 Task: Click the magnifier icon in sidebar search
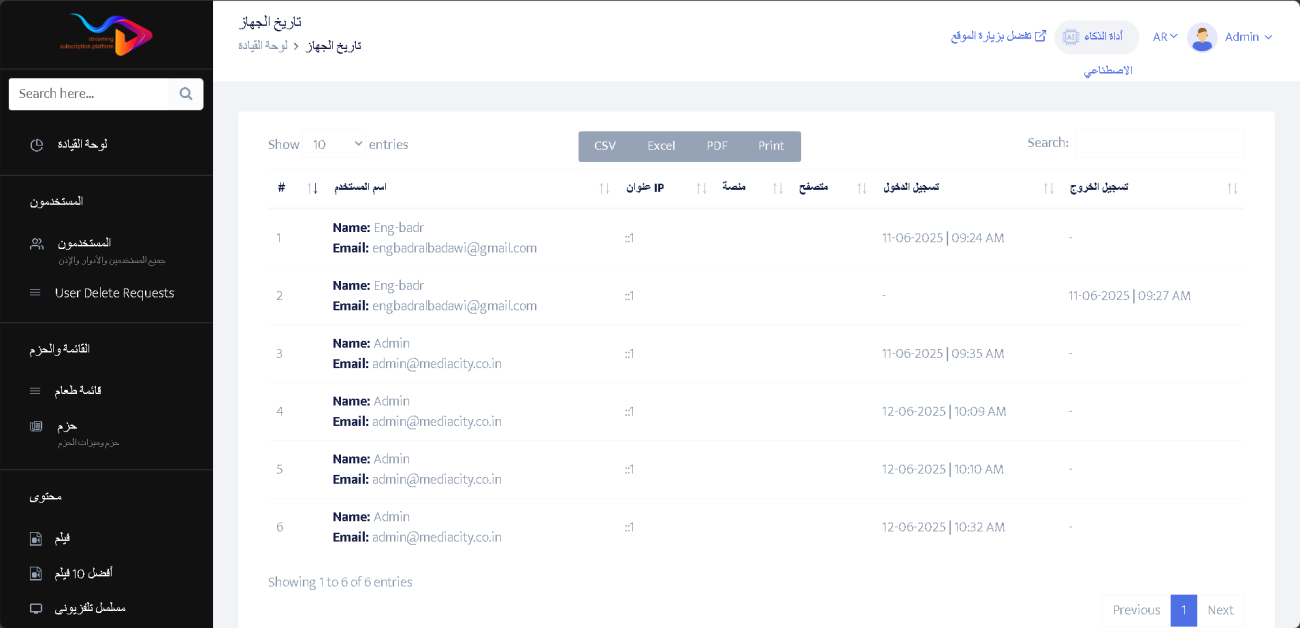[x=186, y=94]
